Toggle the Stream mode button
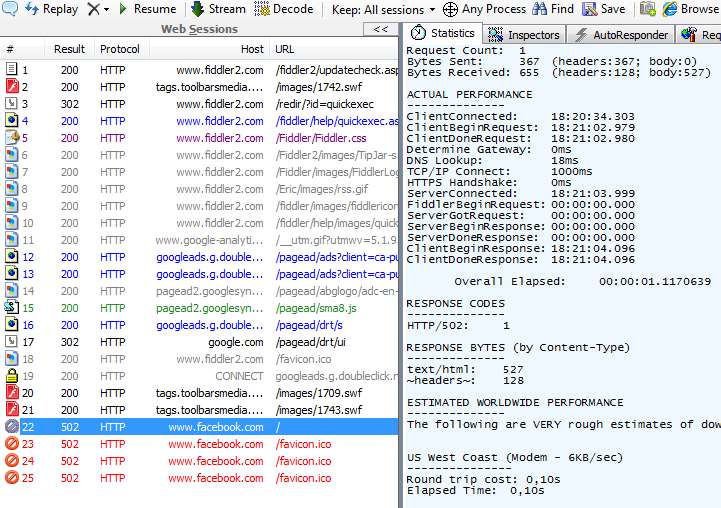Image resolution: width=721 pixels, height=508 pixels. click(x=218, y=9)
